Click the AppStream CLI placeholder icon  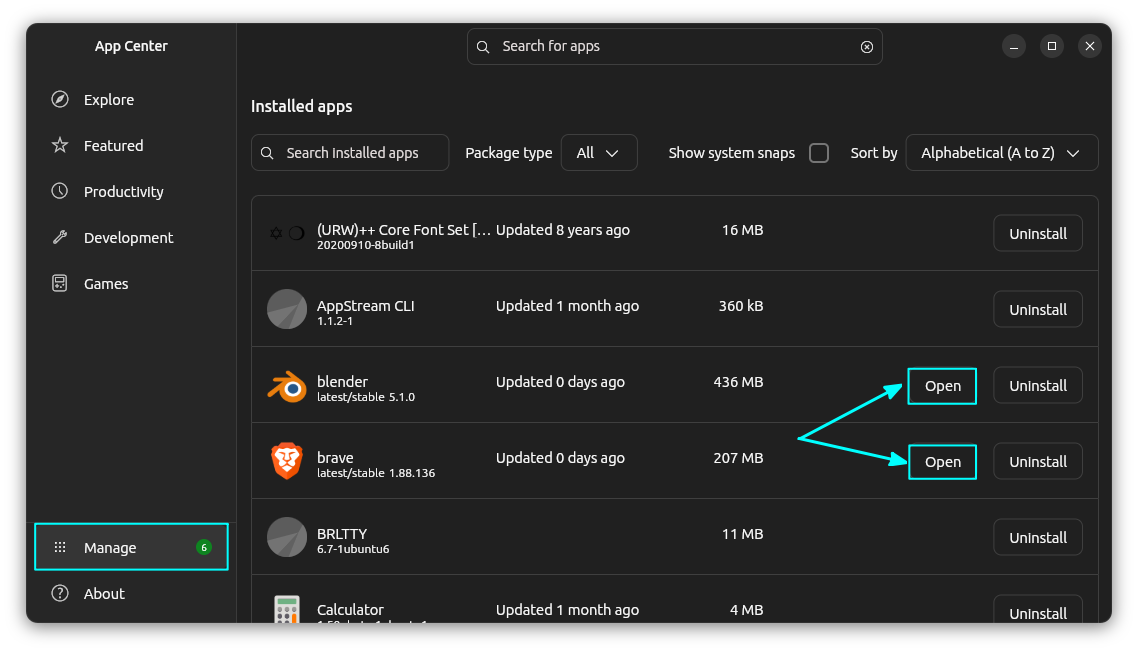pos(287,309)
